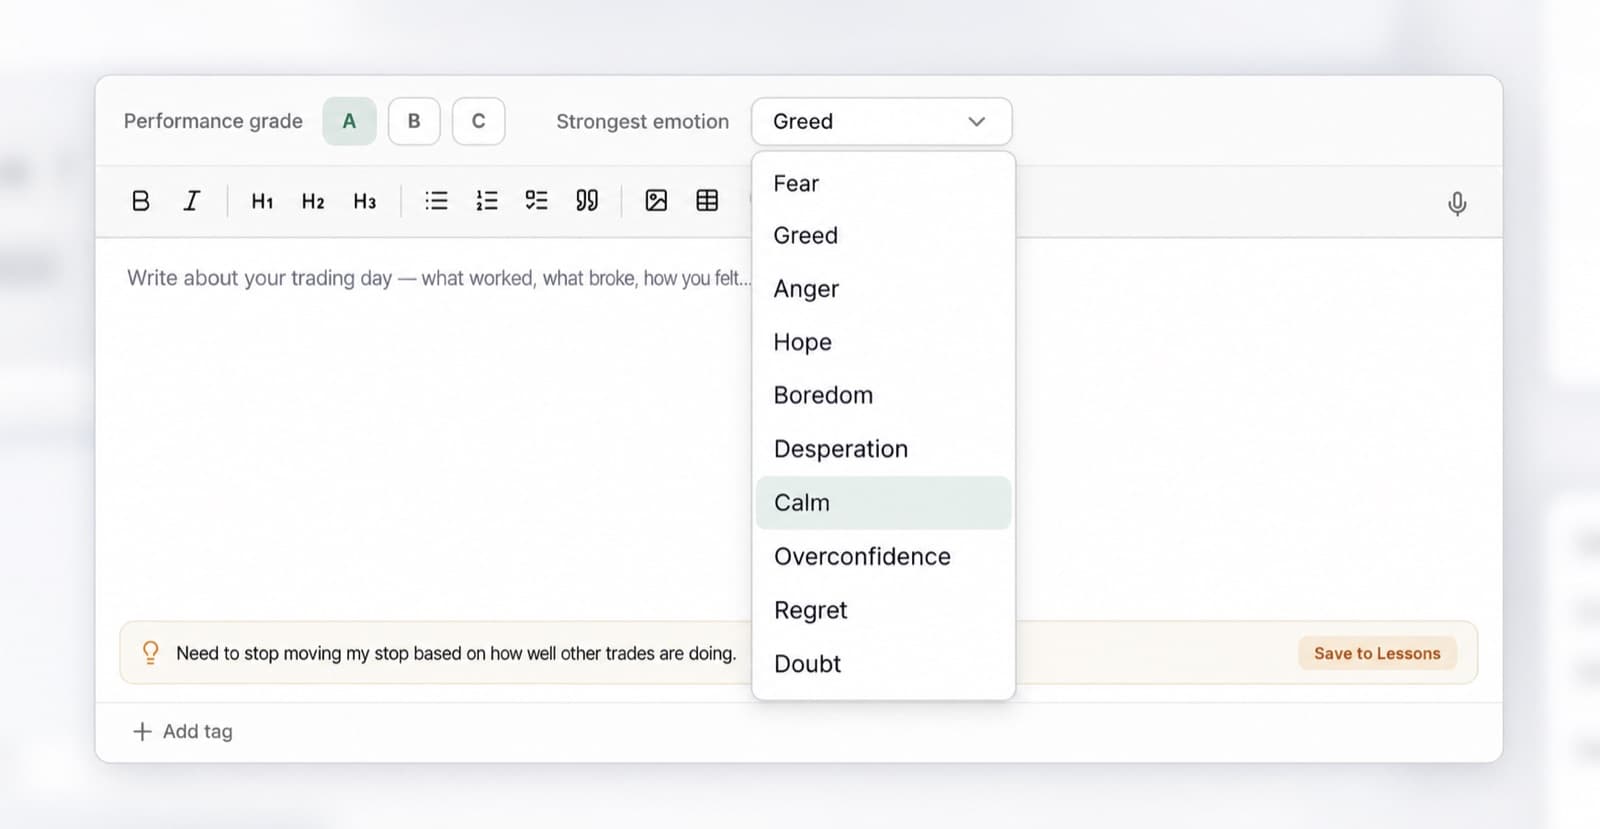This screenshot has height=829, width=1600.
Task: Click the lesson text about moving my stop
Action: coord(456,653)
